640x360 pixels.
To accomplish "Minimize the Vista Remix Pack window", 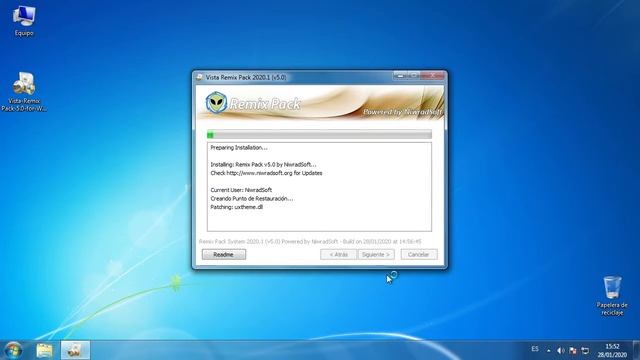I will click(x=400, y=76).
